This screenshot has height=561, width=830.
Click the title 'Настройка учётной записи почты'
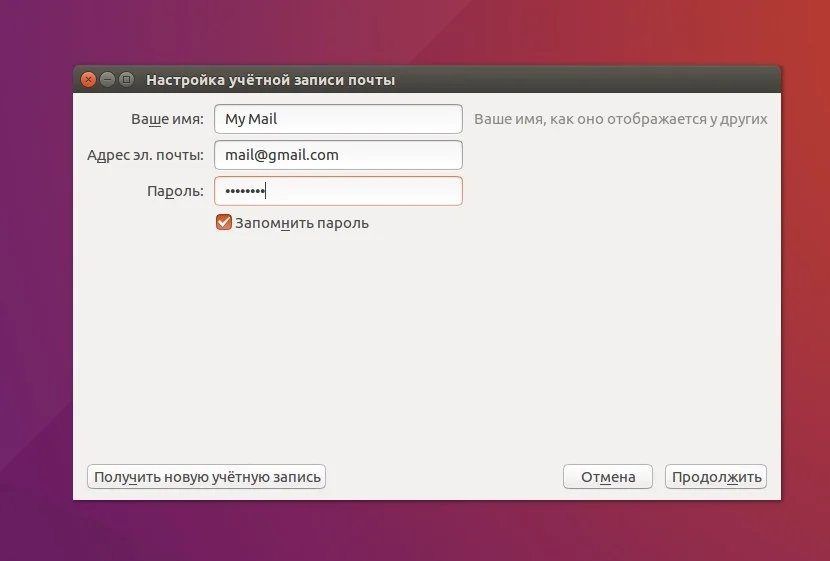tap(270, 80)
